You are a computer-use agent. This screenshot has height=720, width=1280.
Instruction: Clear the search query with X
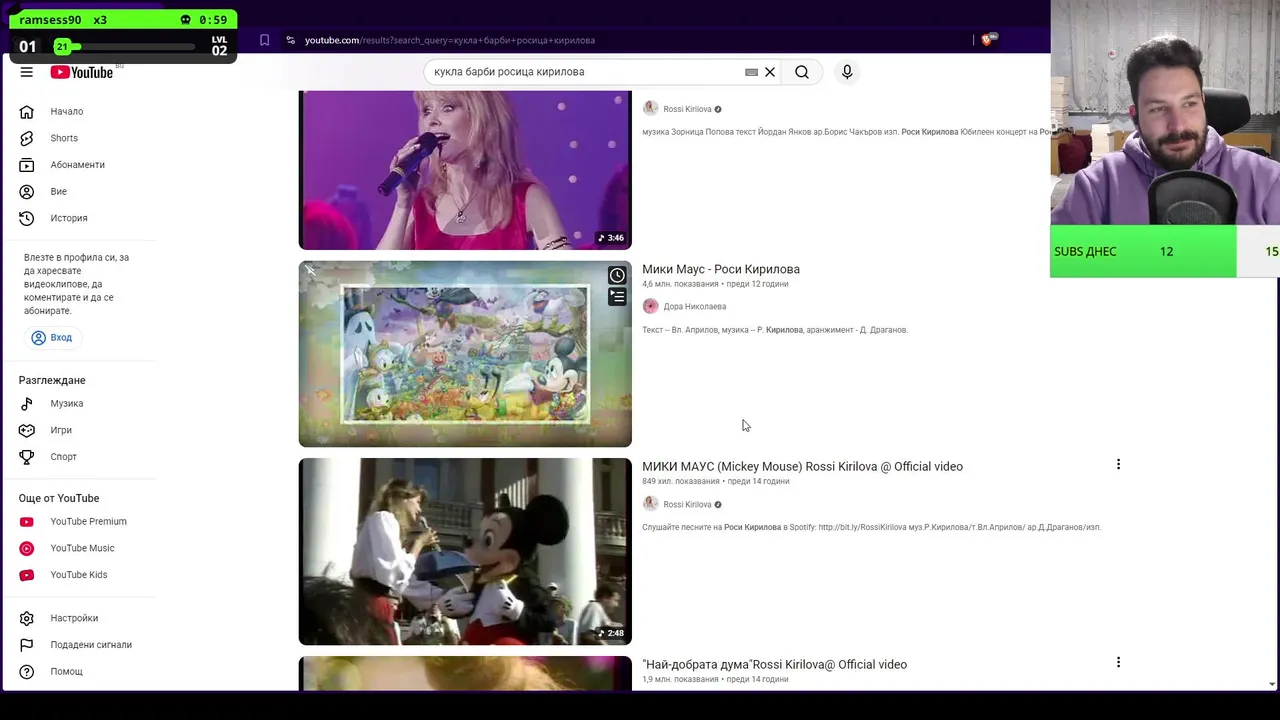coord(770,72)
